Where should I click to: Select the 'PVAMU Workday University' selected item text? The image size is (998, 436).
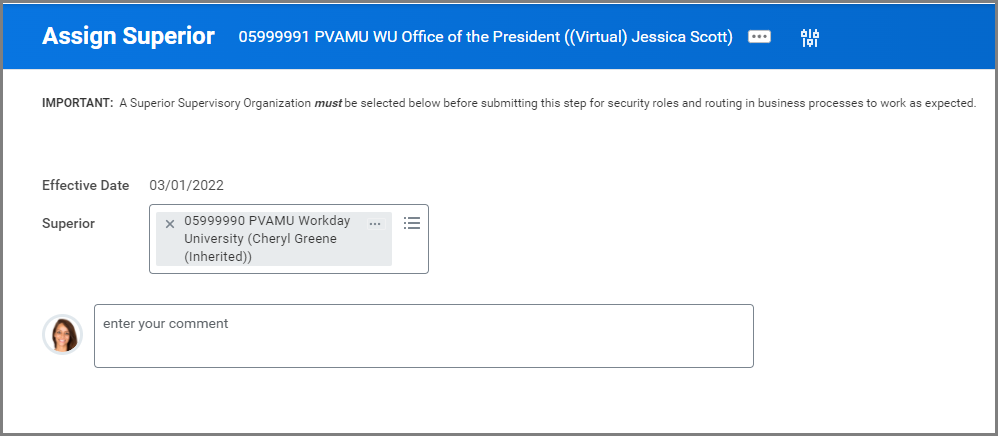click(267, 230)
